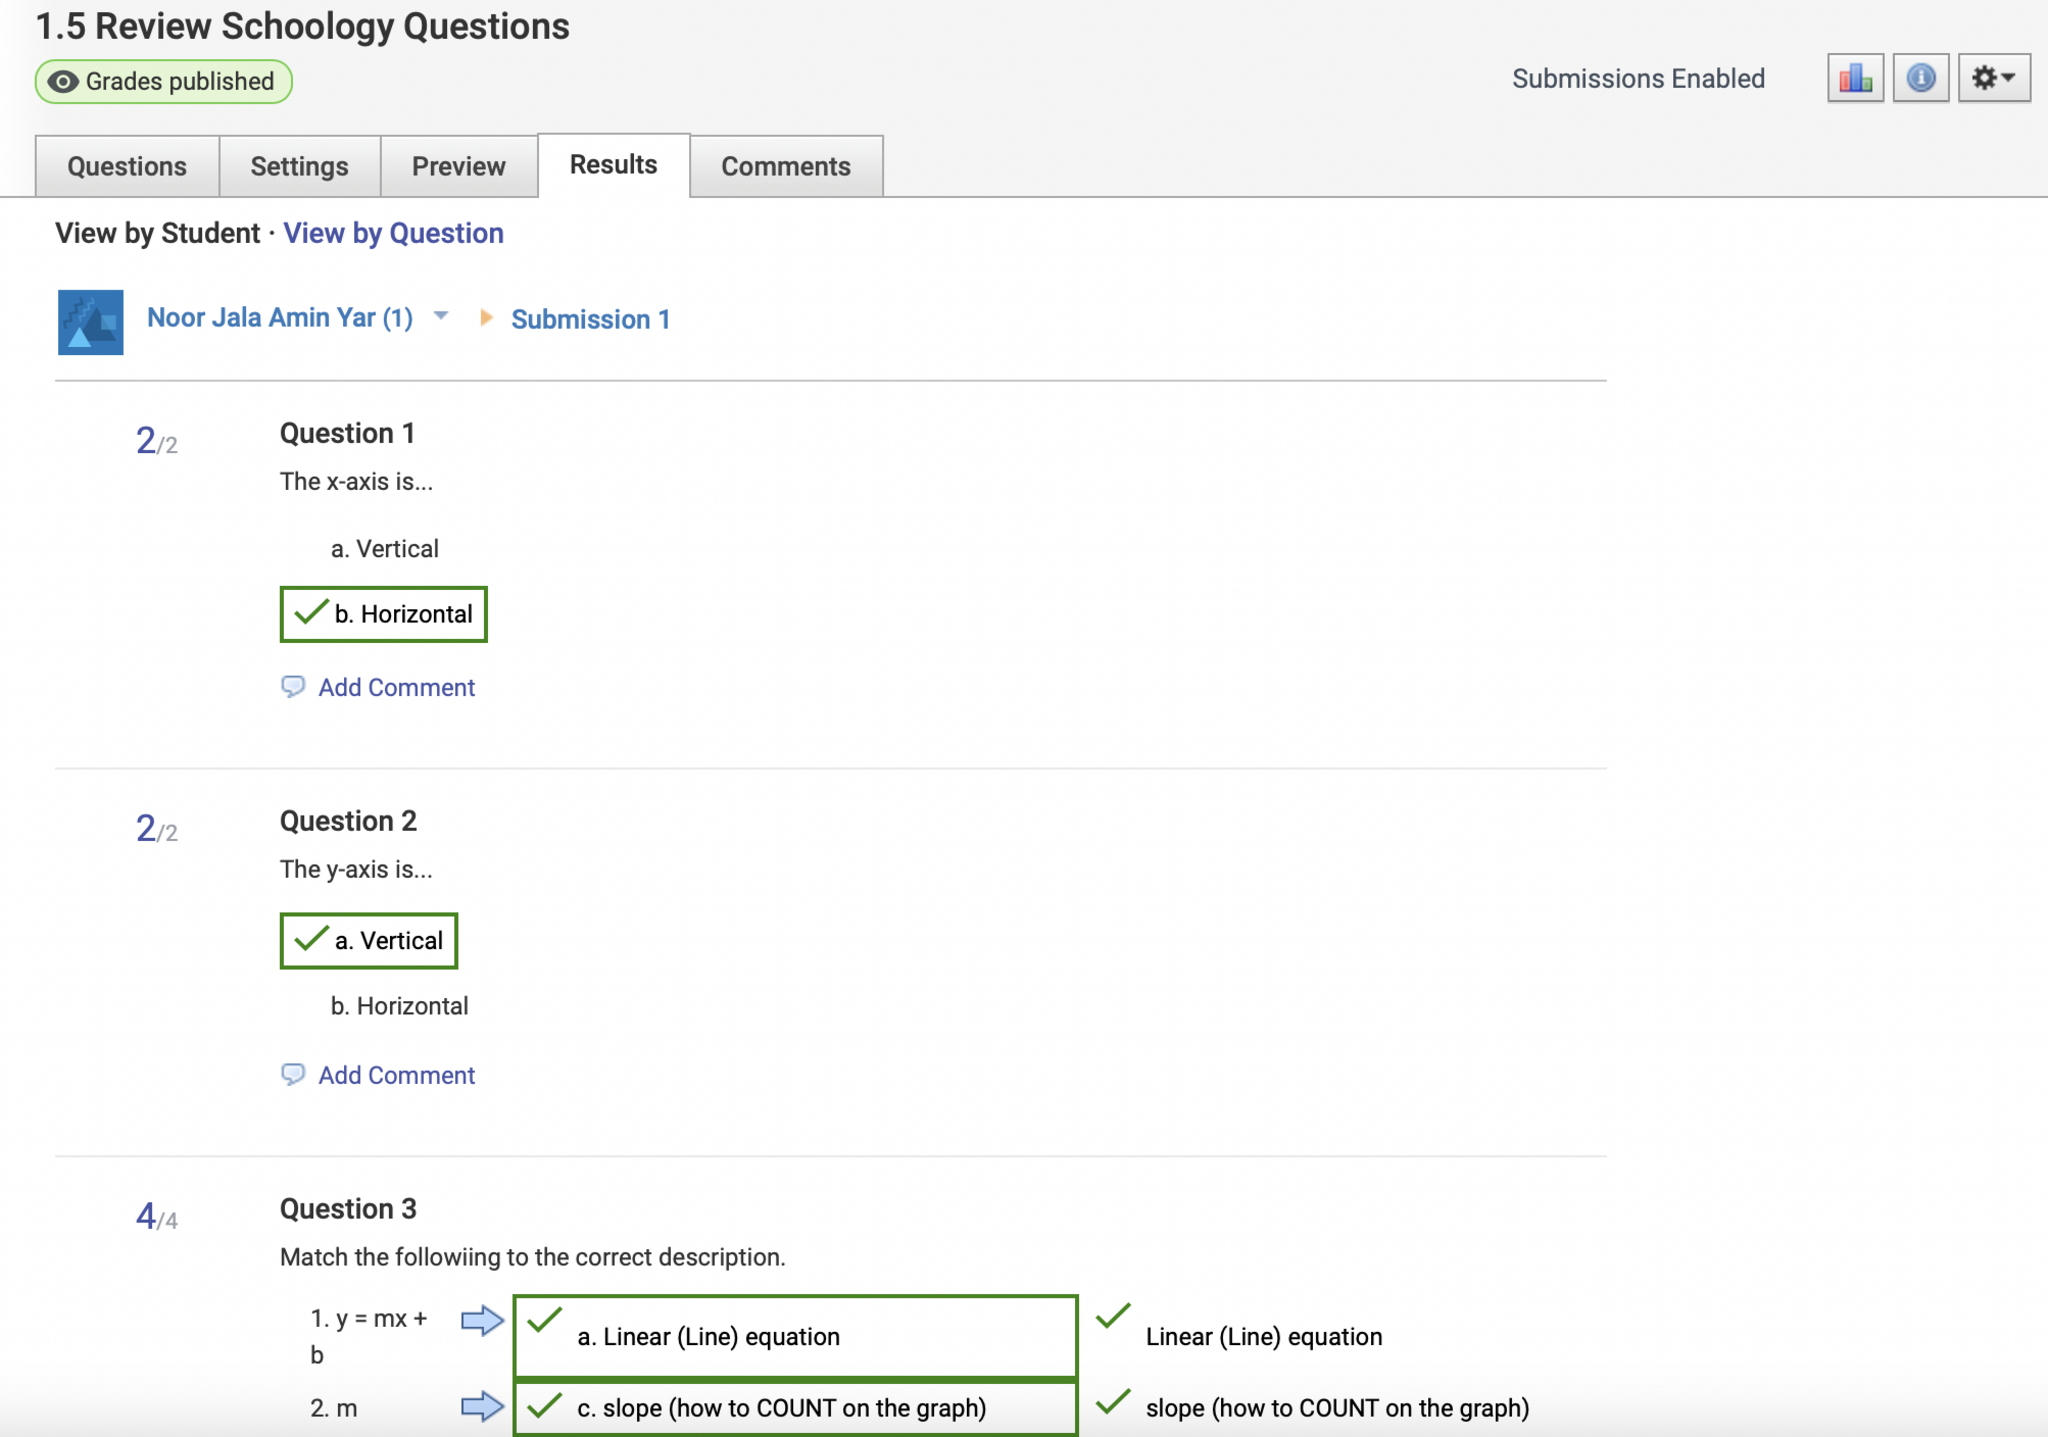
Task: Click the checkmark beside Linear (Line) equation answer
Action: (x=1112, y=1317)
